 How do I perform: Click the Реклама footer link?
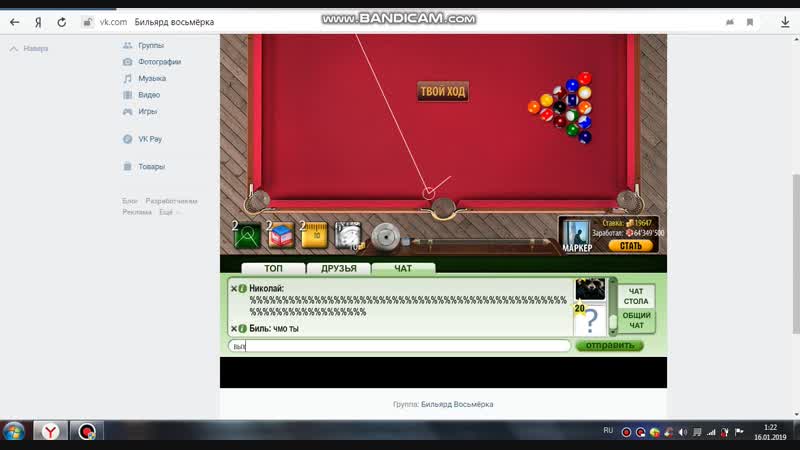(137, 212)
